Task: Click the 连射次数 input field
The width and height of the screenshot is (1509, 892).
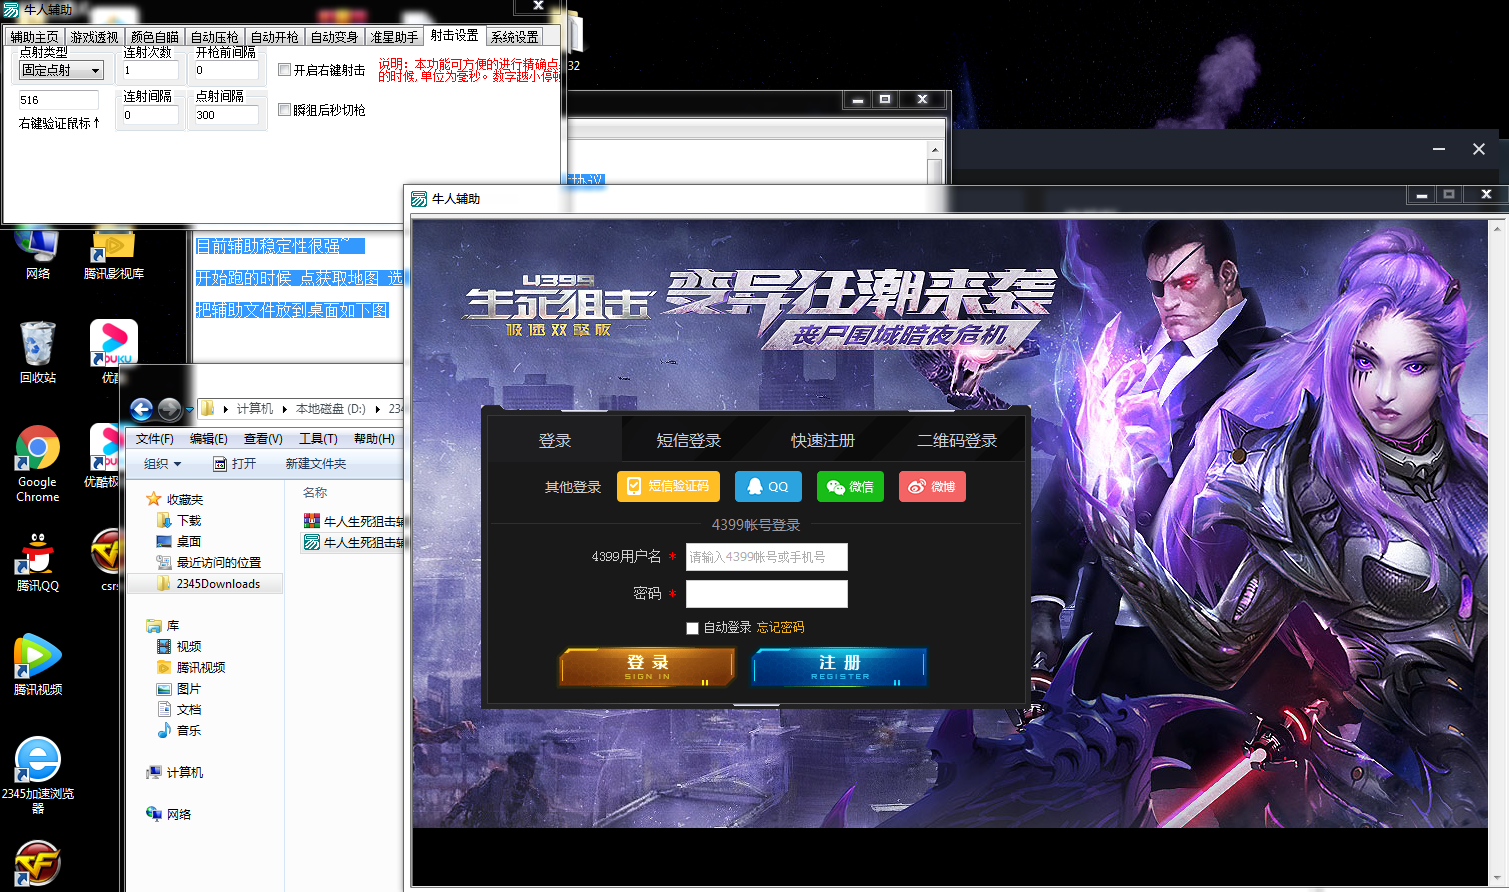Action: (x=151, y=70)
